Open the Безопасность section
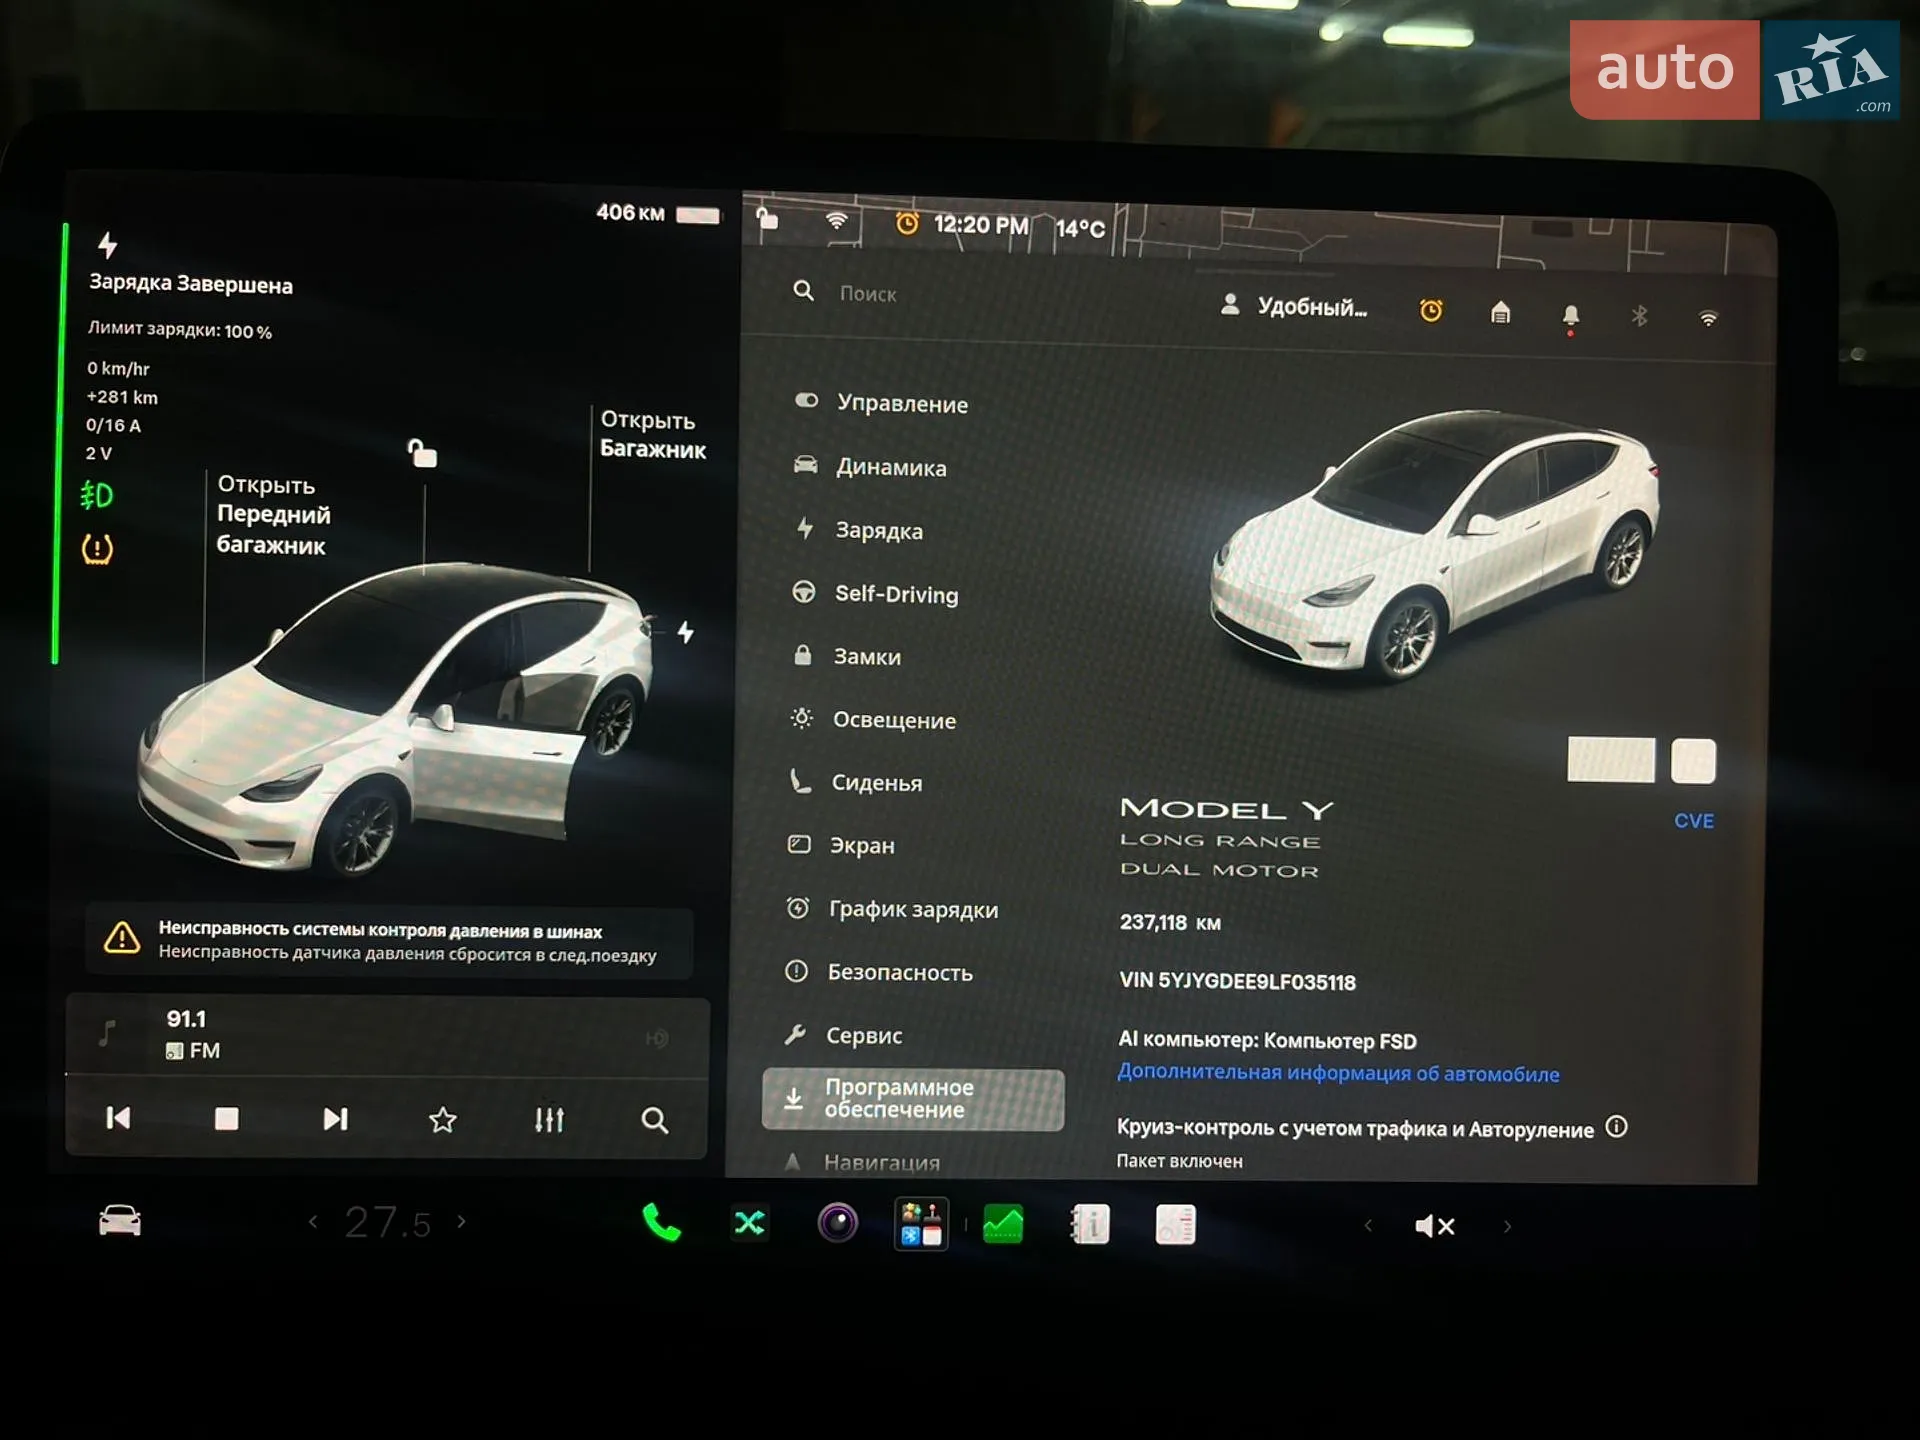This screenshot has height=1440, width=1920. click(878, 972)
